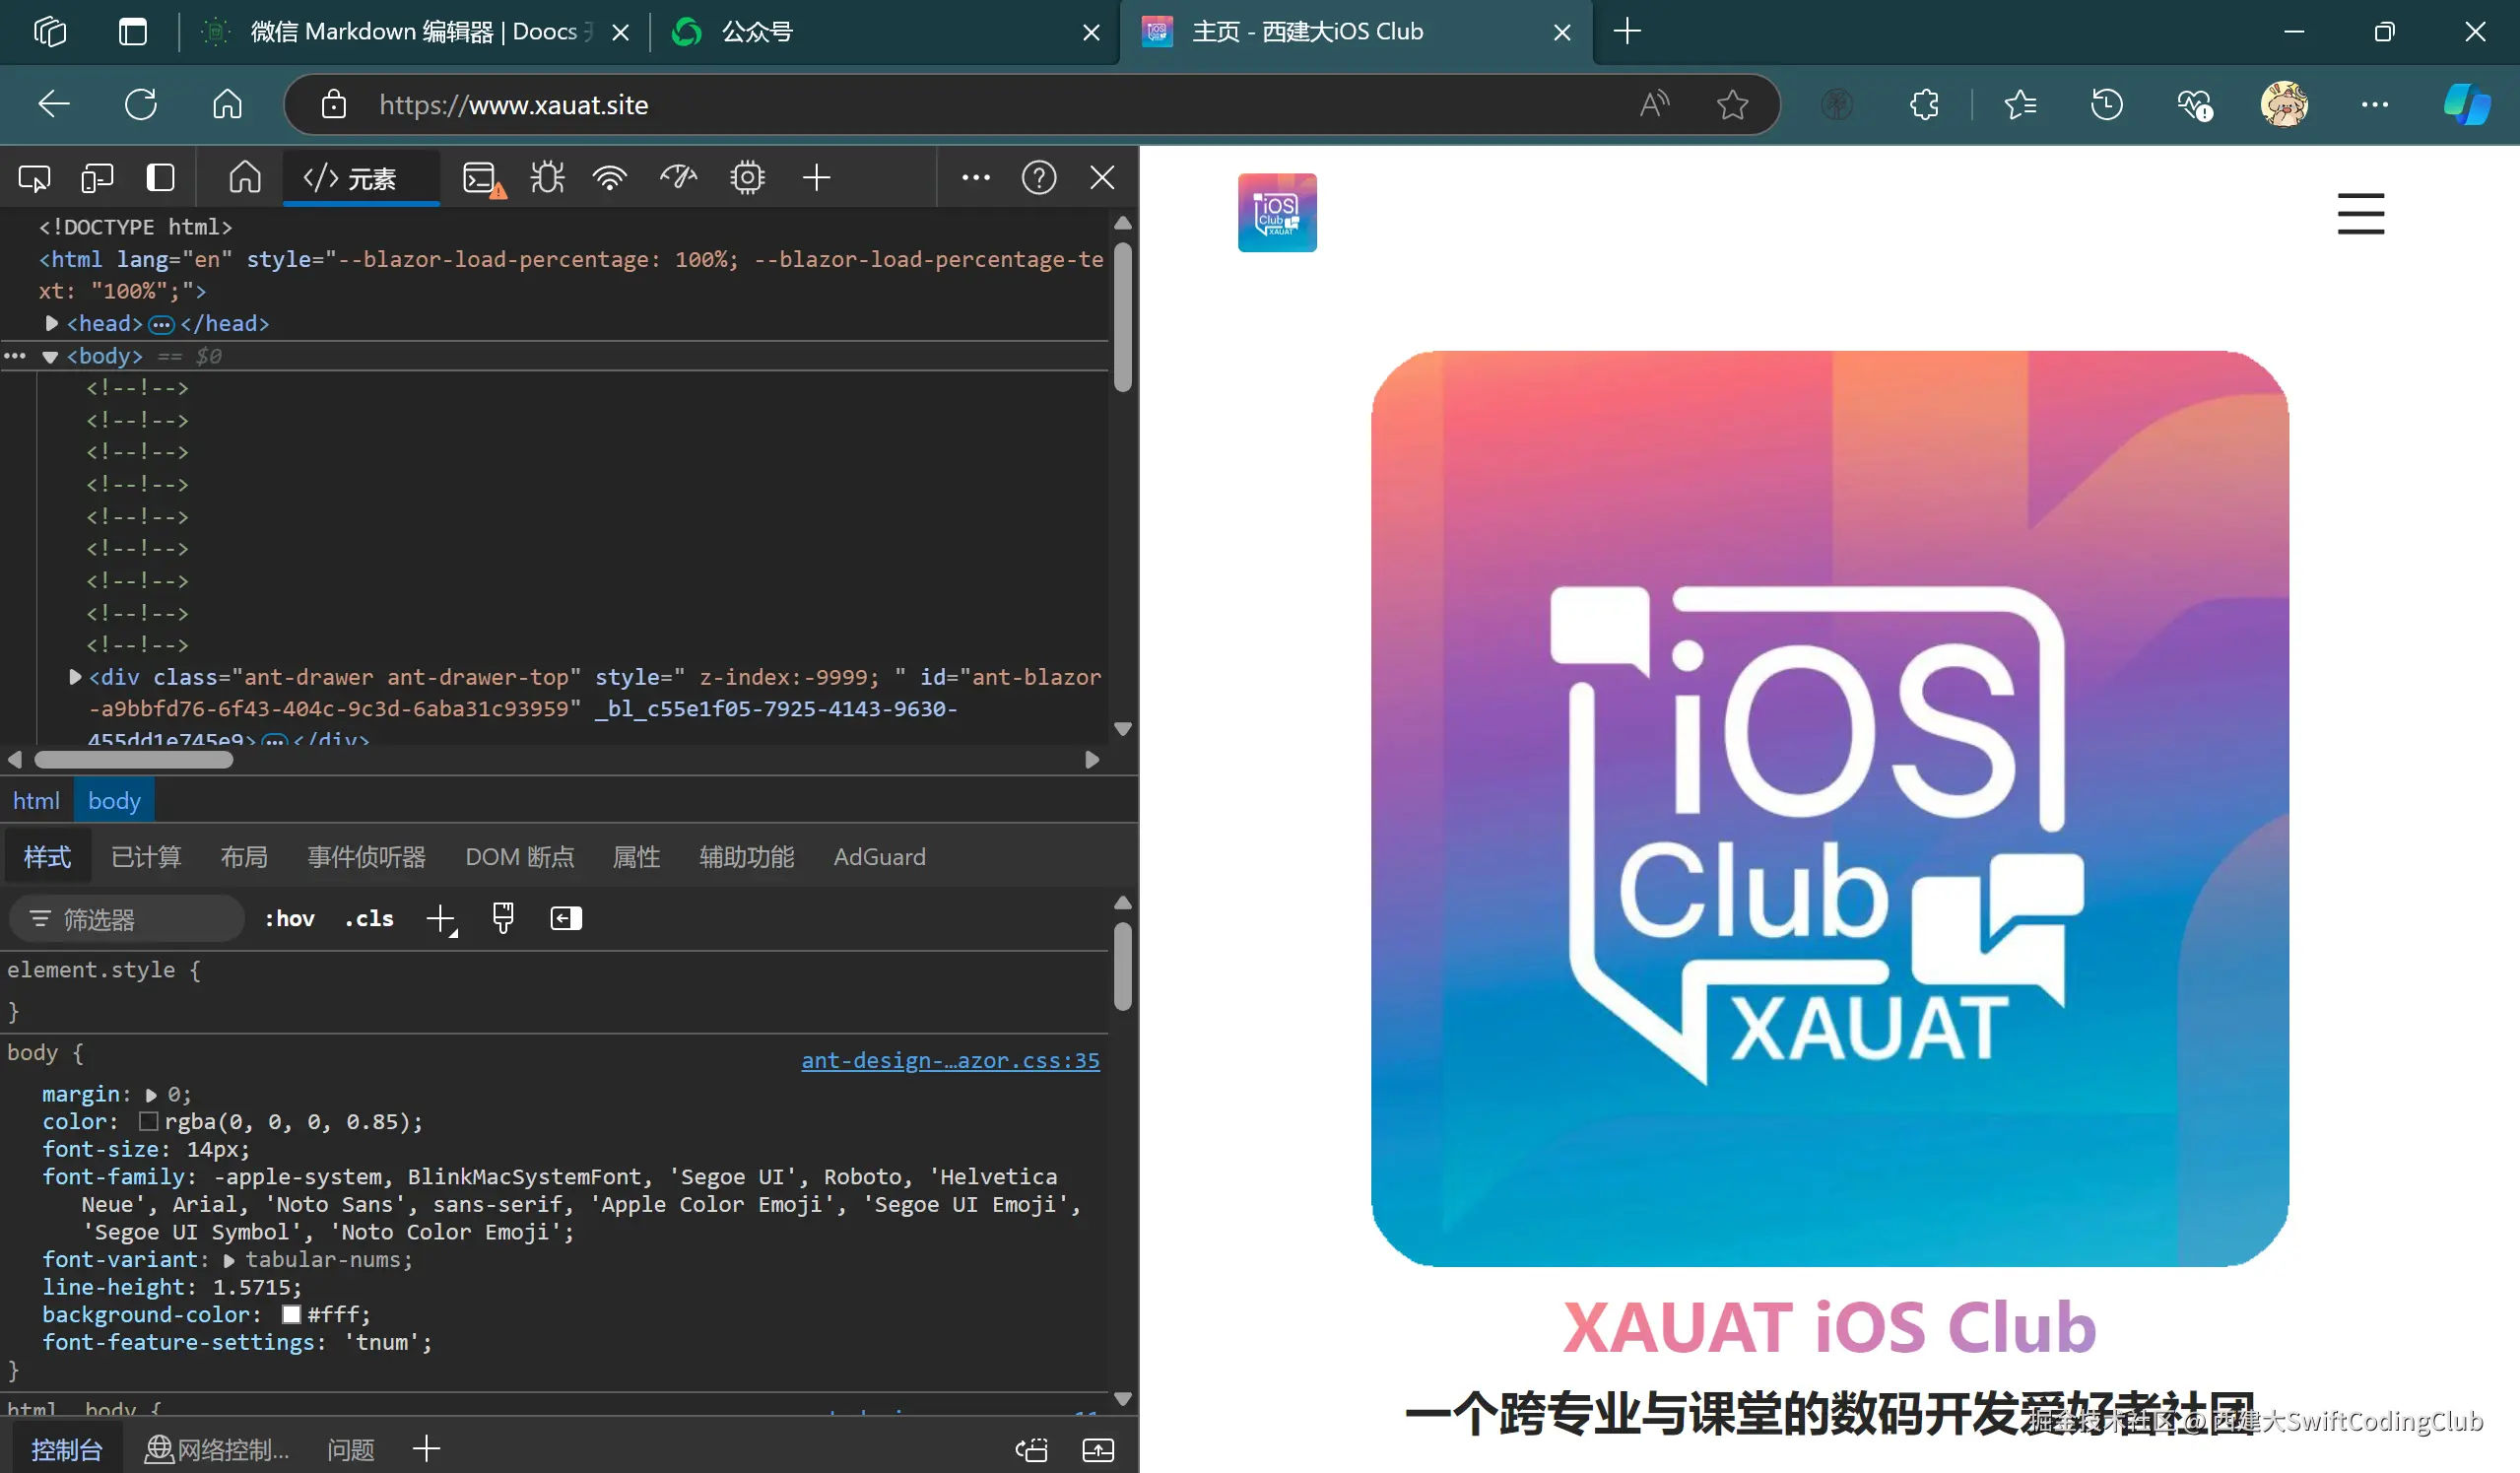Viewport: 2520px width, 1473px height.
Task: Click the hamburger menu on webpage
Action: pos(2360,213)
